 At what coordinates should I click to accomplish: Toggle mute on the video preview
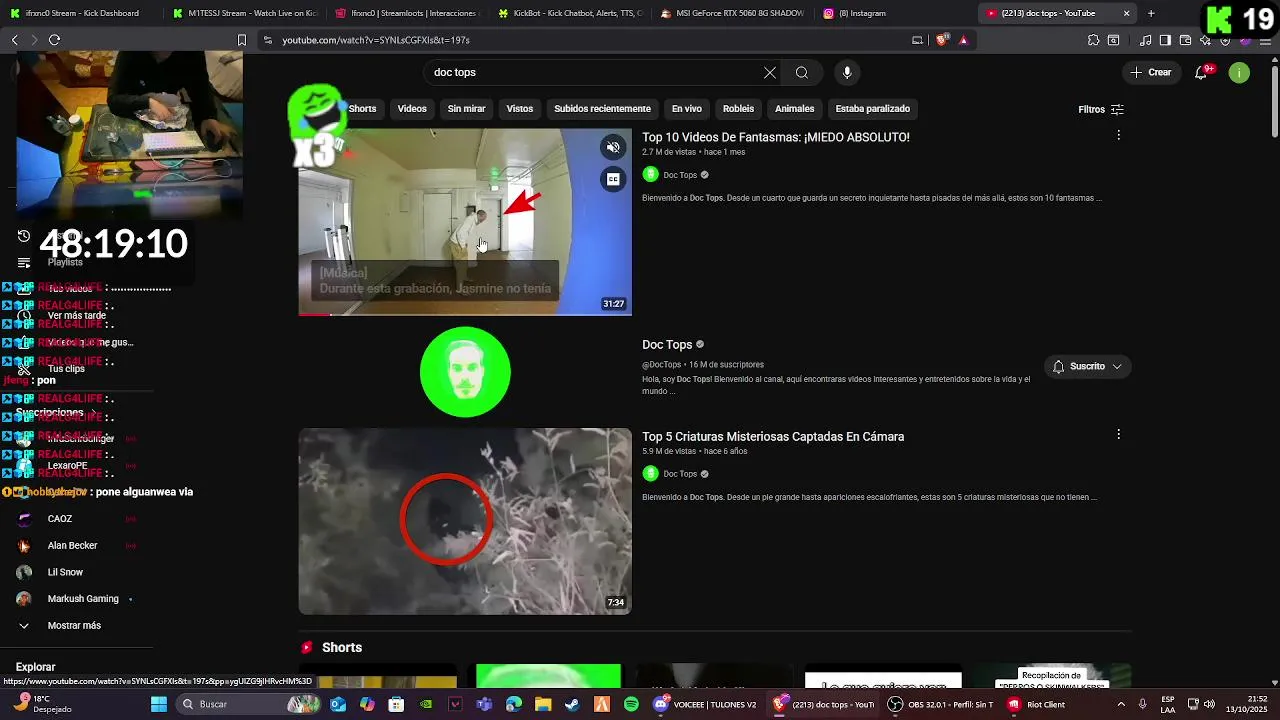tap(614, 147)
